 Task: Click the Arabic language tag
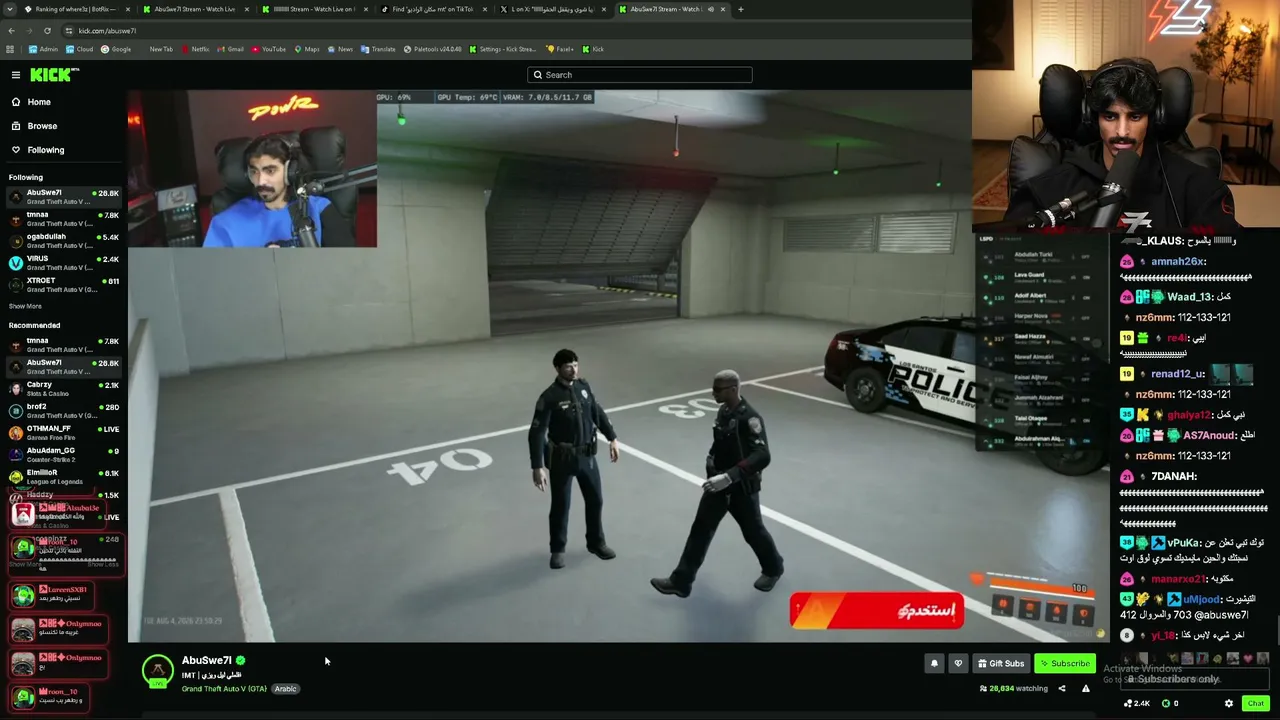[285, 689]
